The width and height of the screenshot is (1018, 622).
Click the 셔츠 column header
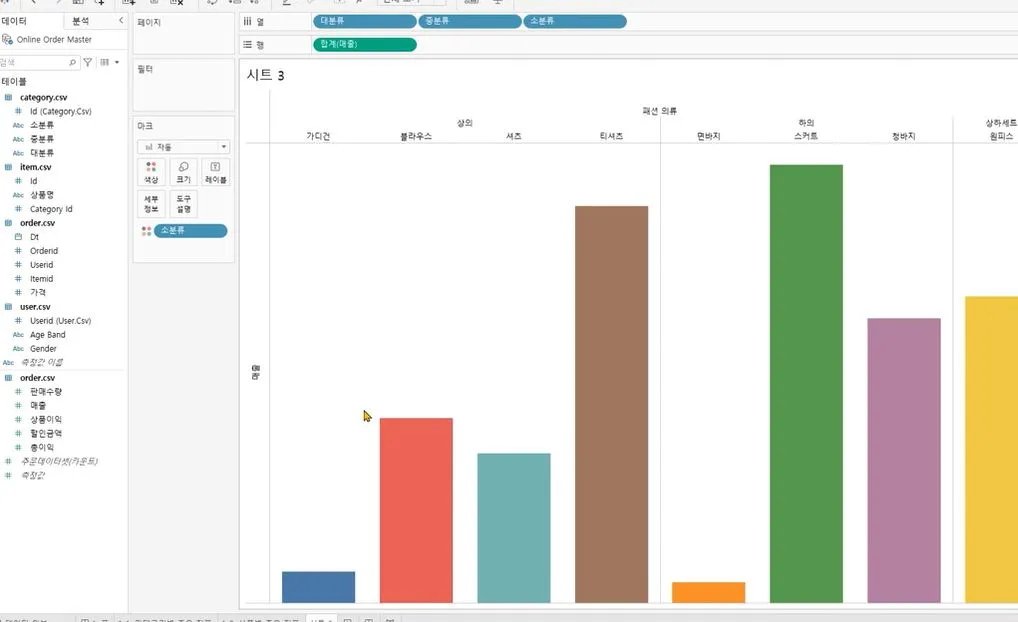point(514,136)
